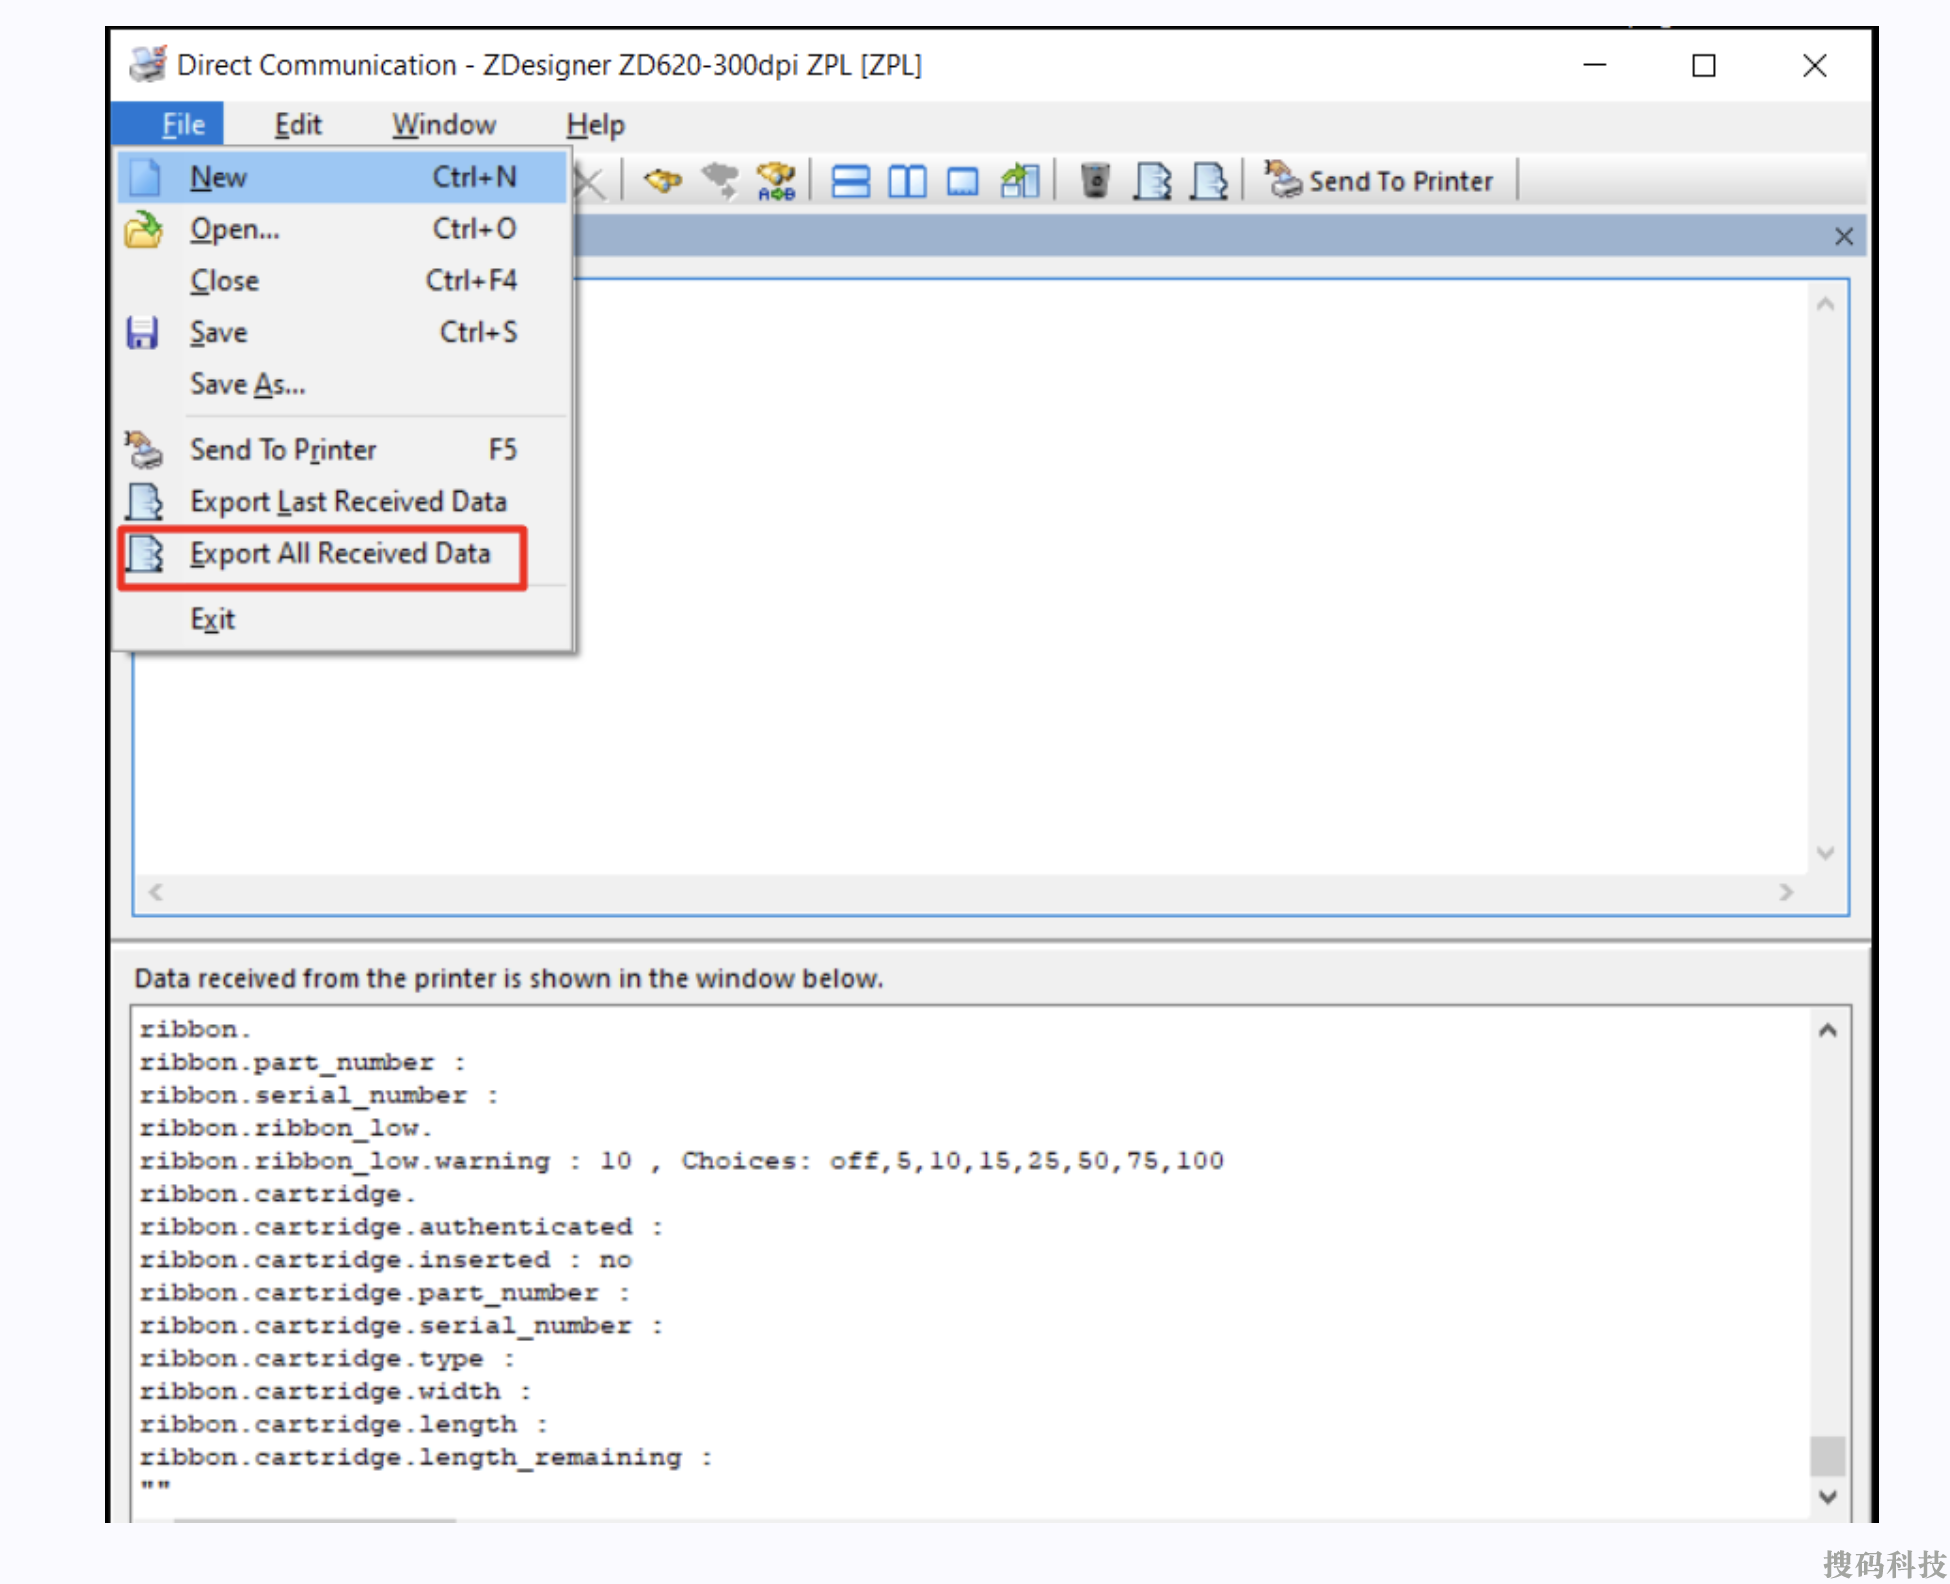Image resolution: width=1950 pixels, height=1584 pixels.
Task: Choose New from the File menu
Action: 342,177
